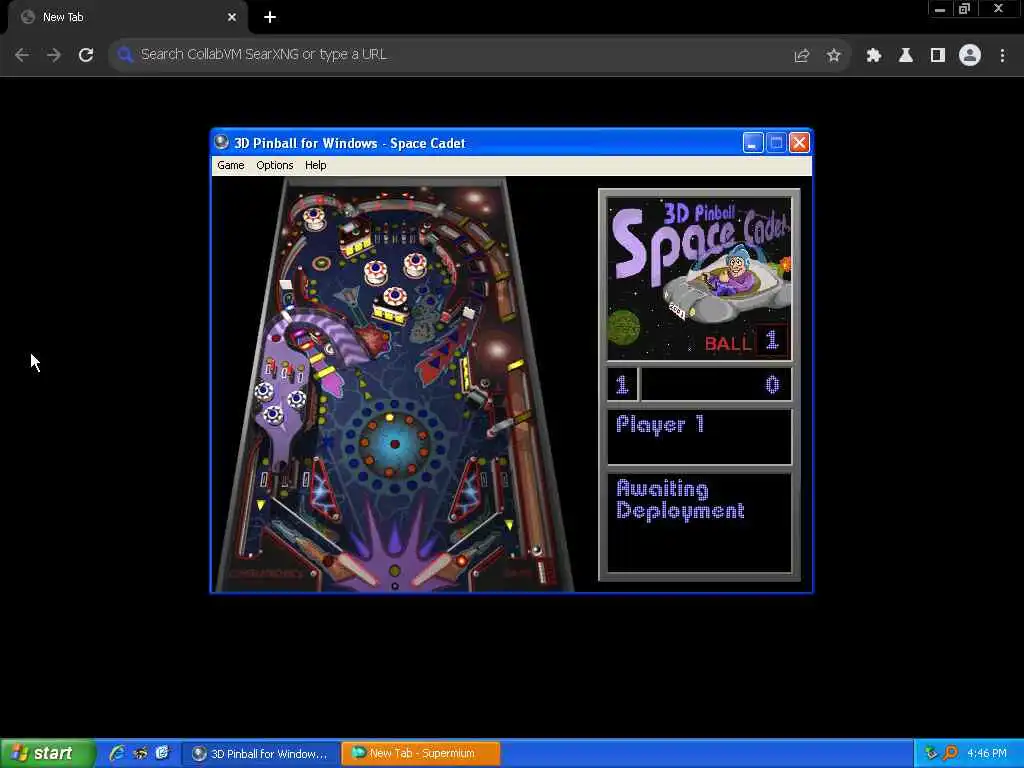Click the first system tray icon

931,753
